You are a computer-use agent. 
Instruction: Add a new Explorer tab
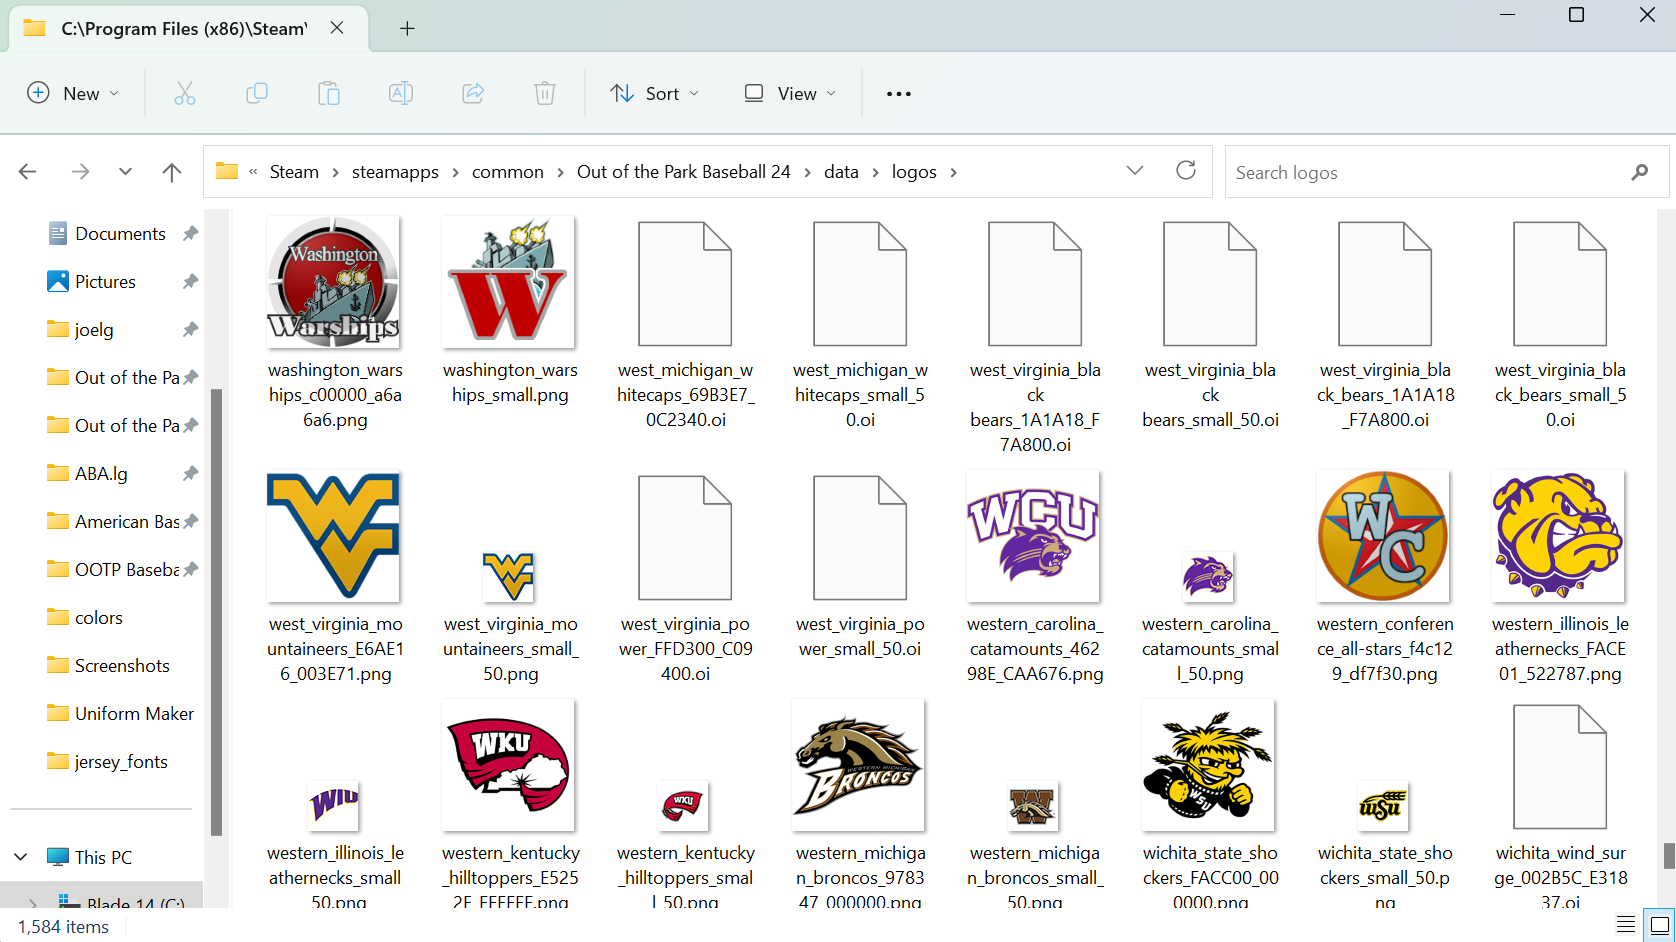407,28
